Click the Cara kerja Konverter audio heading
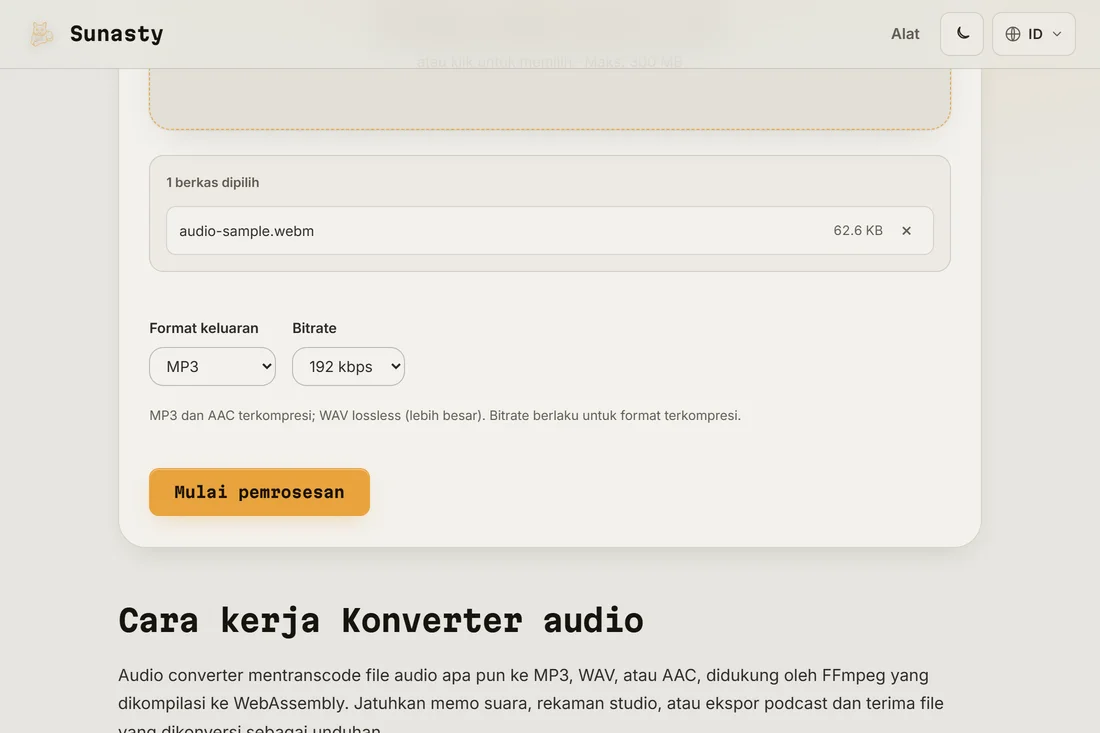Viewport: 1100px width, 733px height. pyautogui.click(x=380, y=620)
